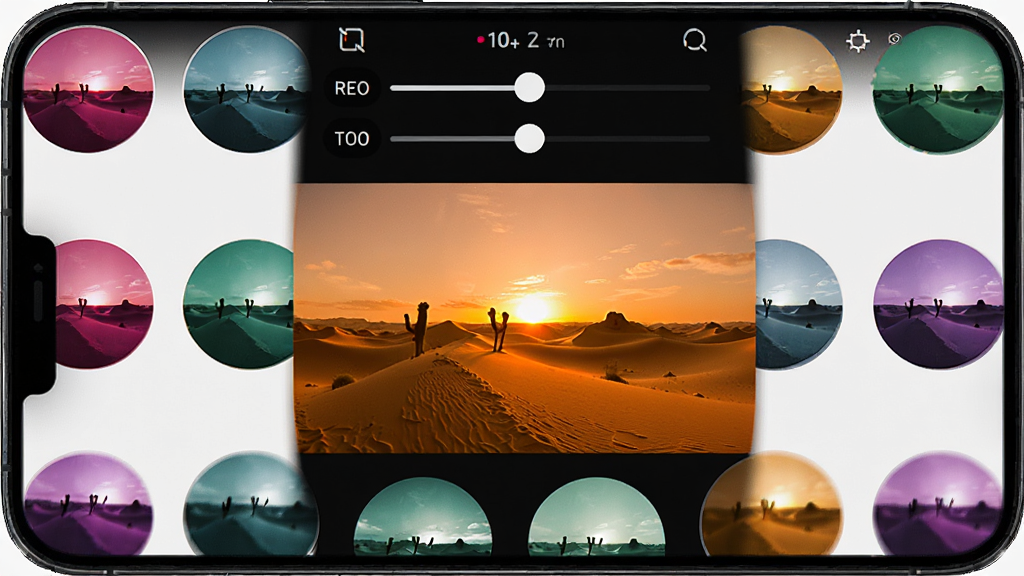Choose the bottom-right purple filter circle
Image resolution: width=1024 pixels, height=576 pixels.
(x=938, y=504)
